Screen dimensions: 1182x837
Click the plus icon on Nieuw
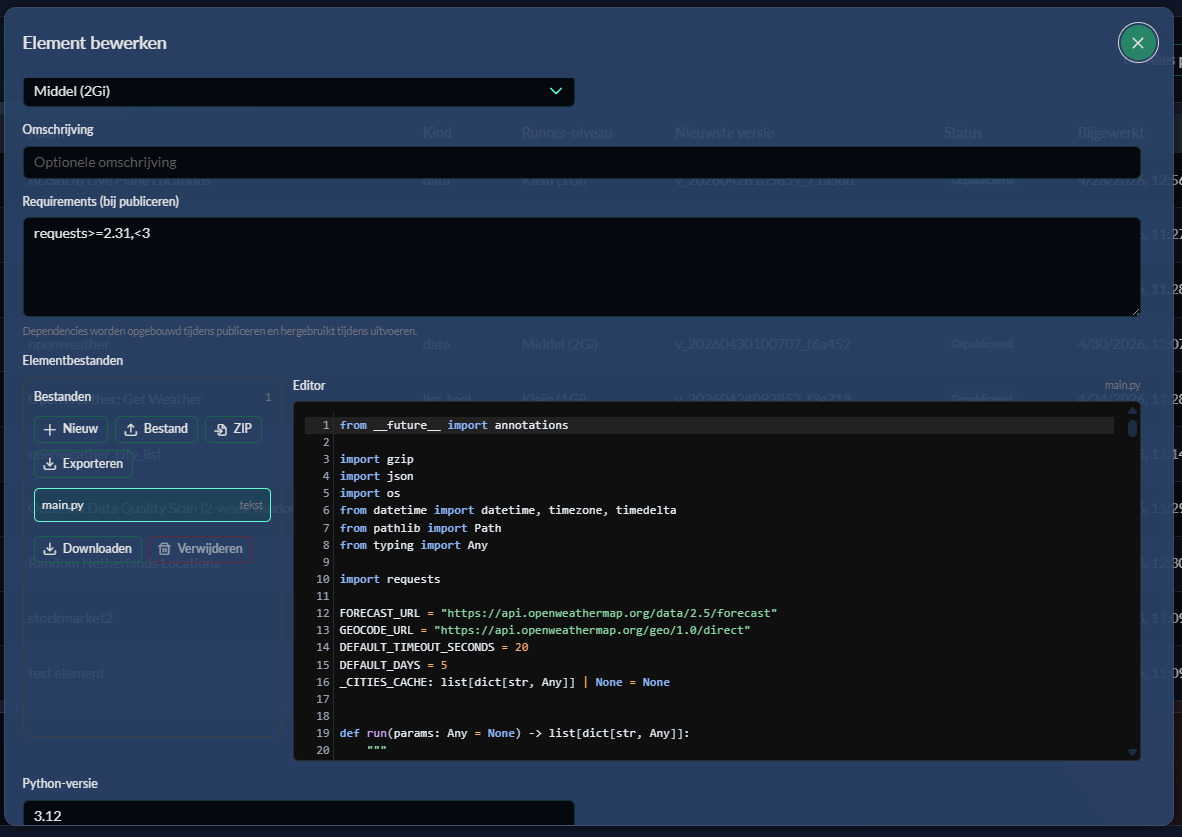click(x=50, y=429)
